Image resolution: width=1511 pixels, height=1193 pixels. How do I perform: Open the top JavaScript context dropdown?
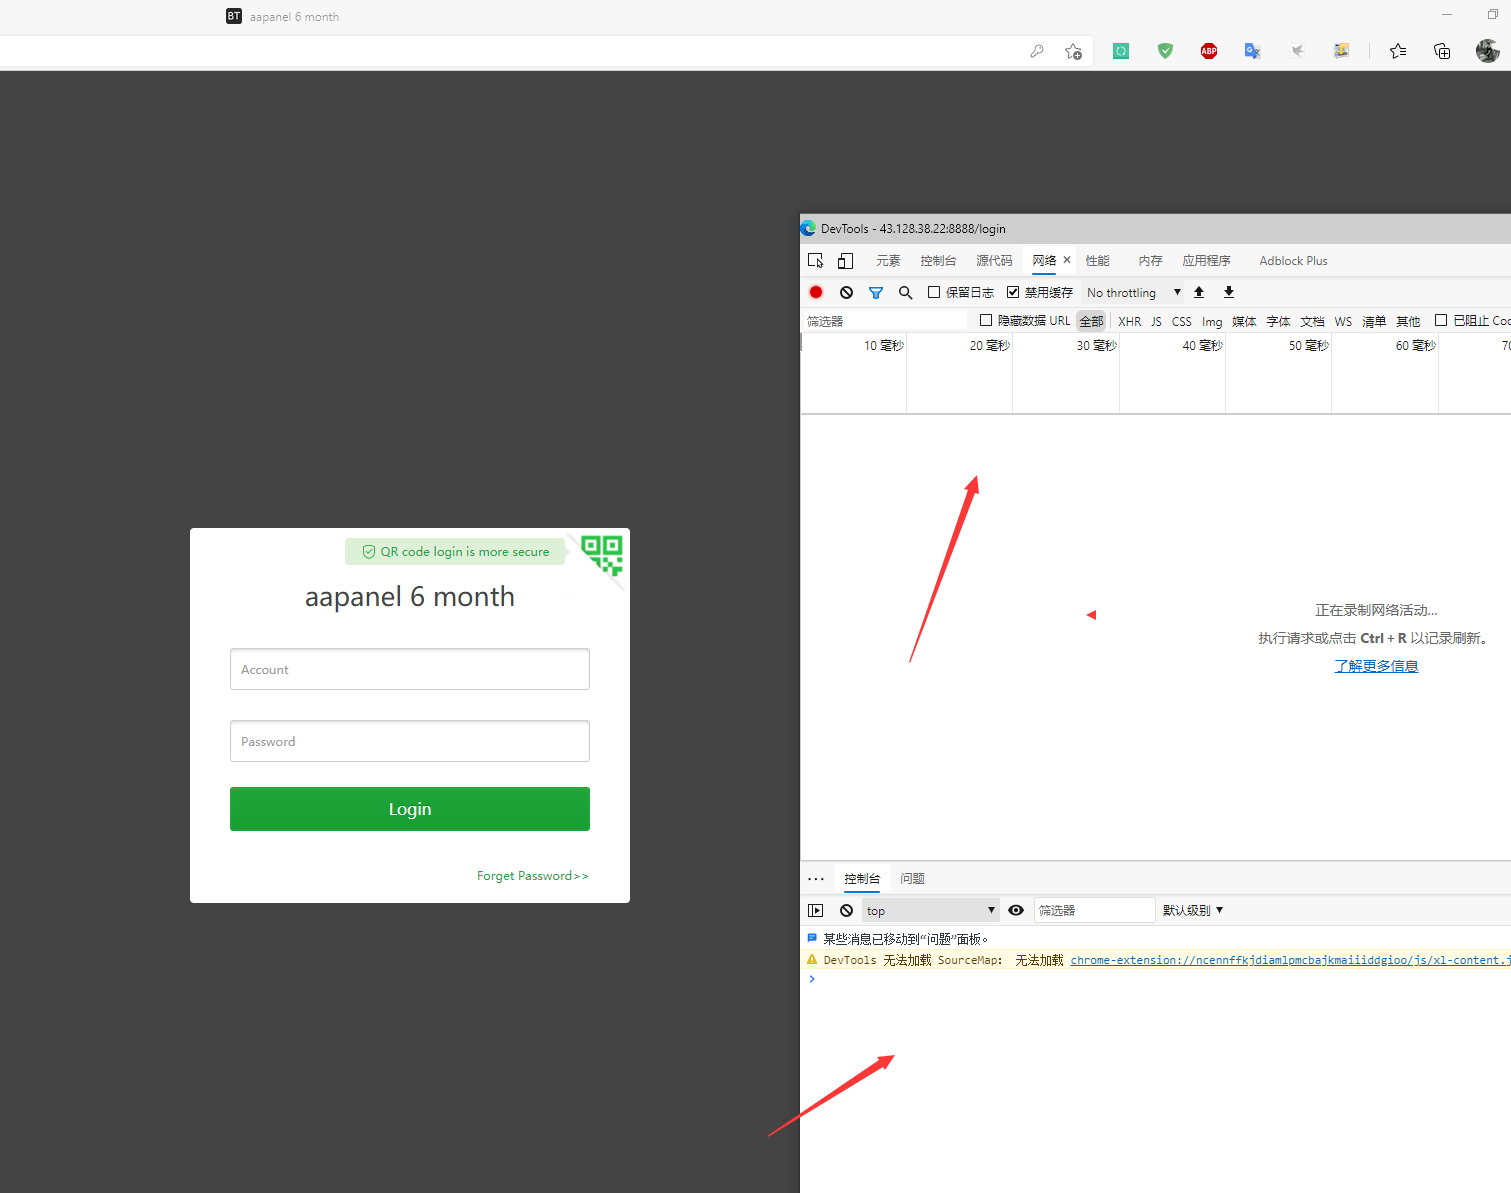pyautogui.click(x=931, y=910)
